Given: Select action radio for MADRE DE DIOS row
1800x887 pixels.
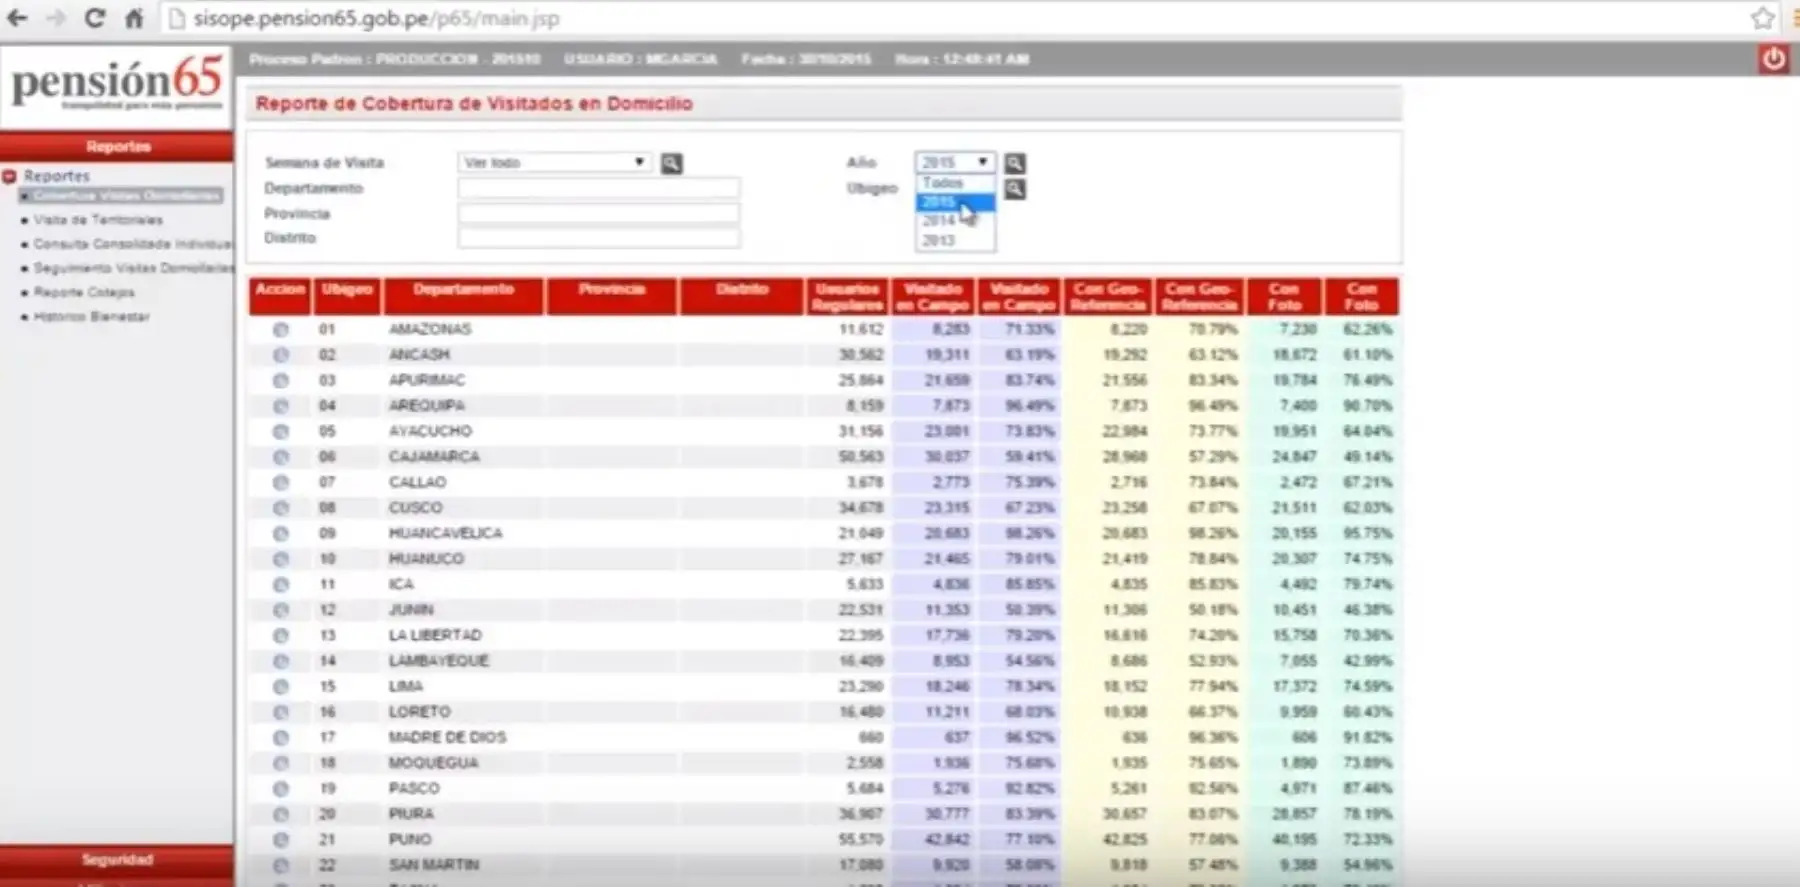Looking at the screenshot, I should click(x=280, y=738).
